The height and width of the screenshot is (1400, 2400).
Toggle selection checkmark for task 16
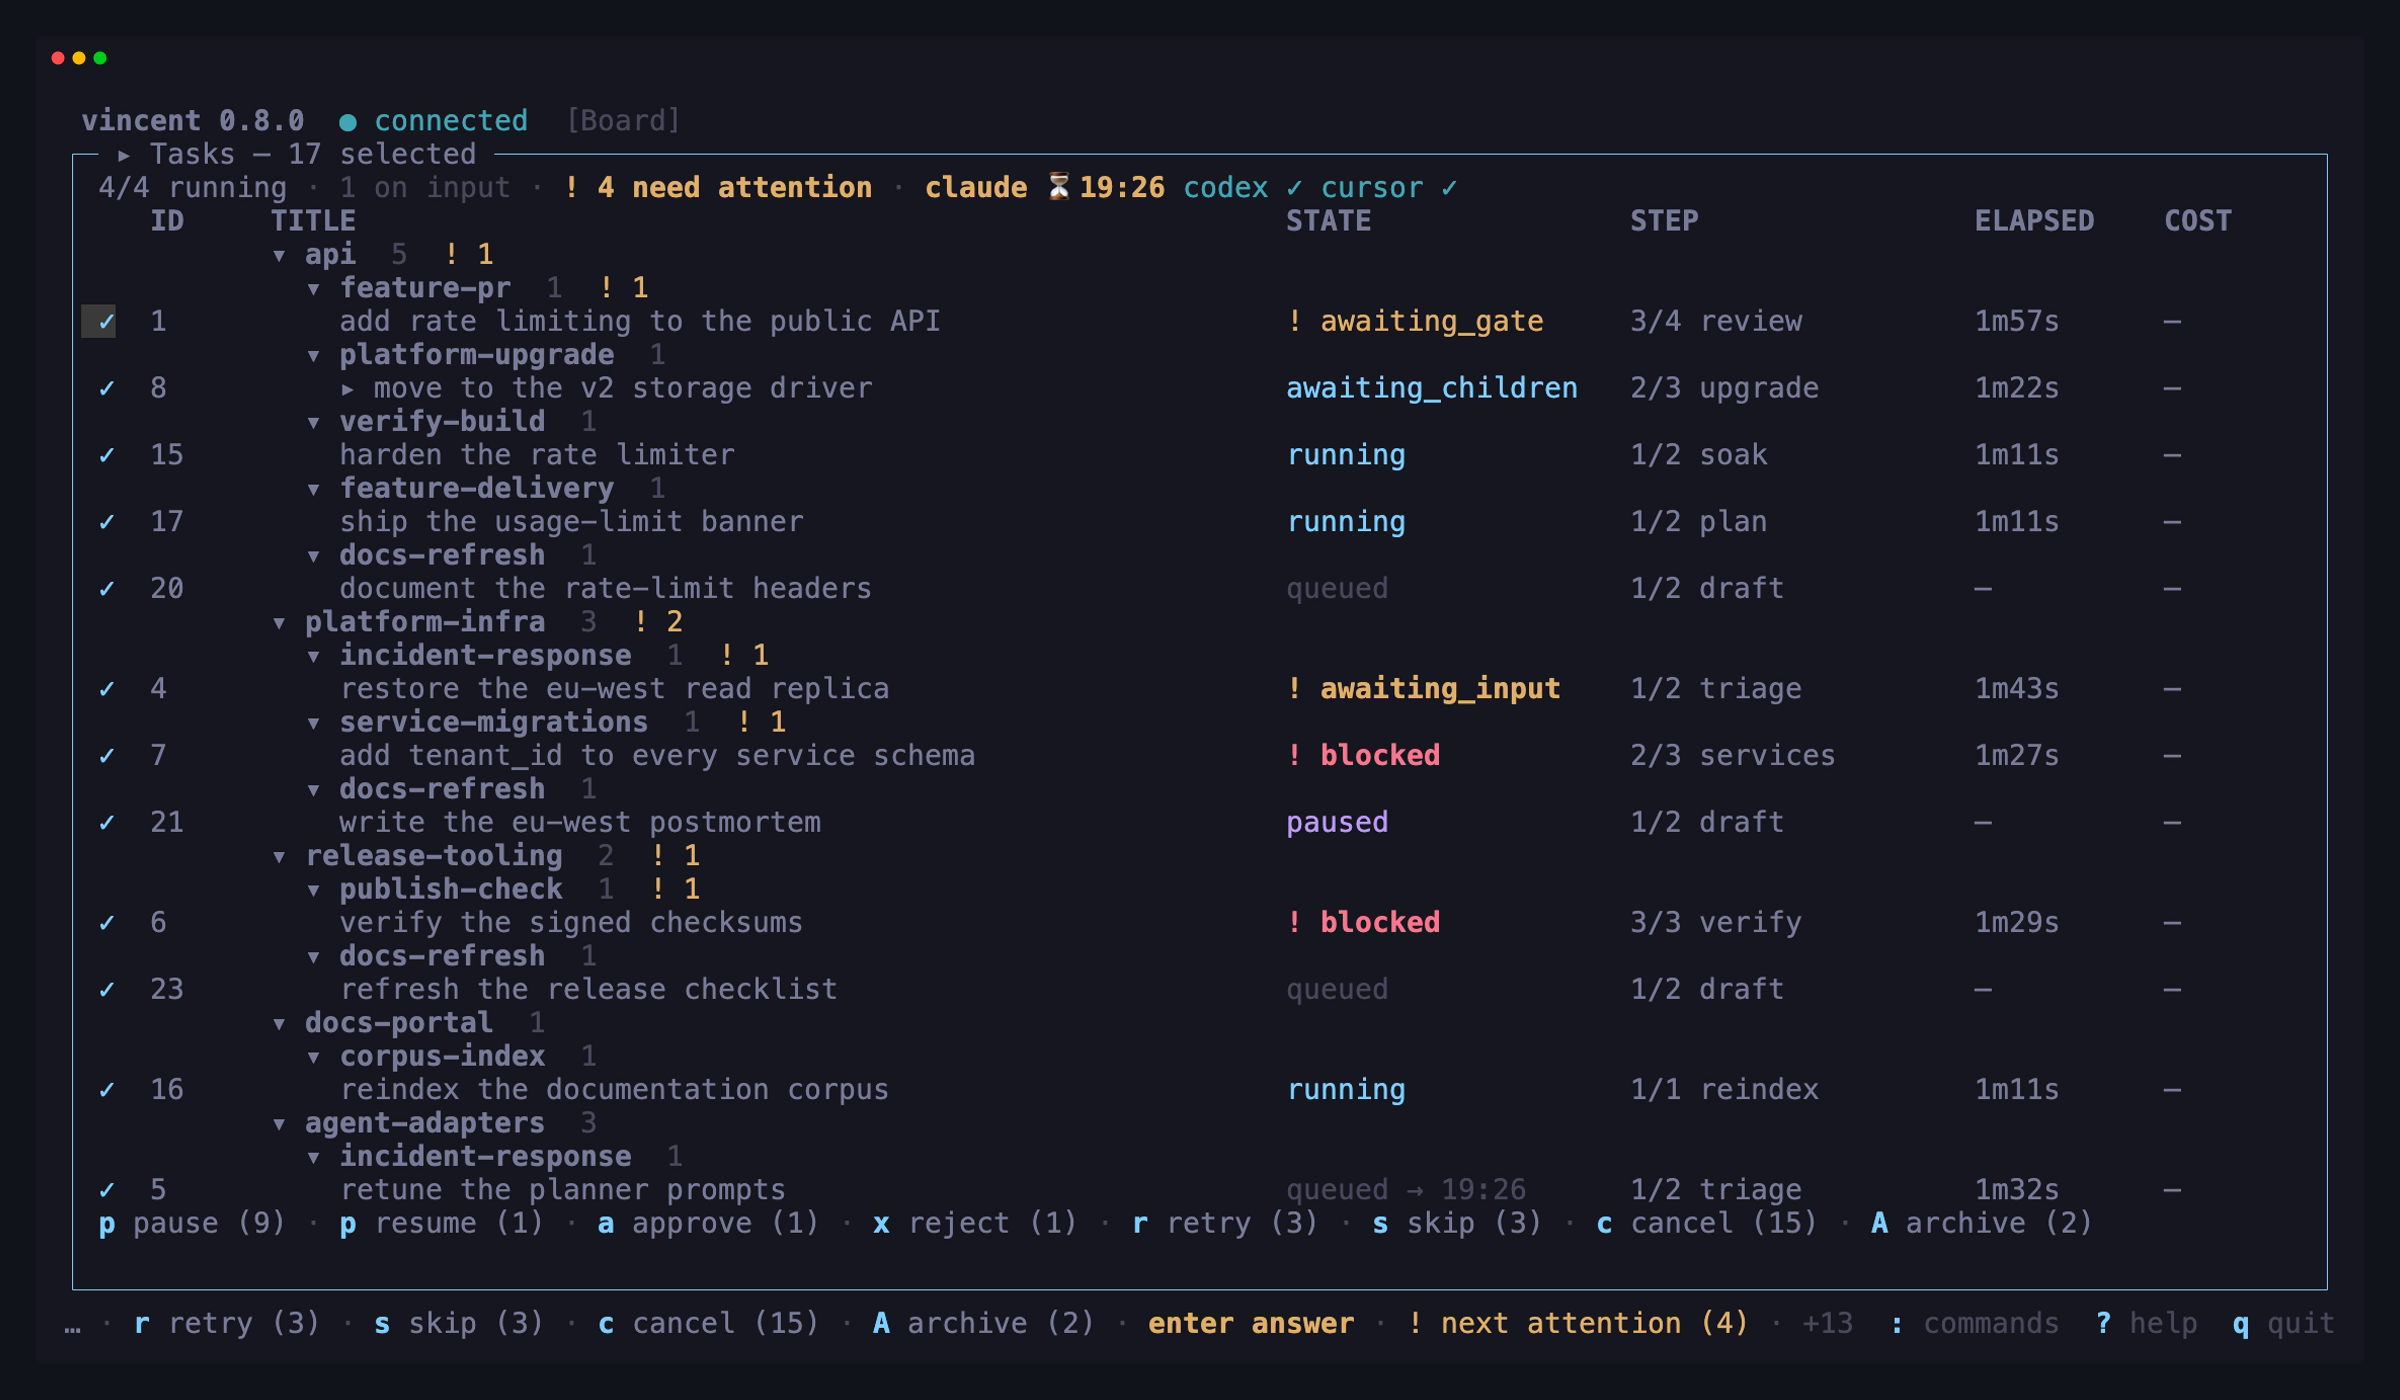point(107,1090)
